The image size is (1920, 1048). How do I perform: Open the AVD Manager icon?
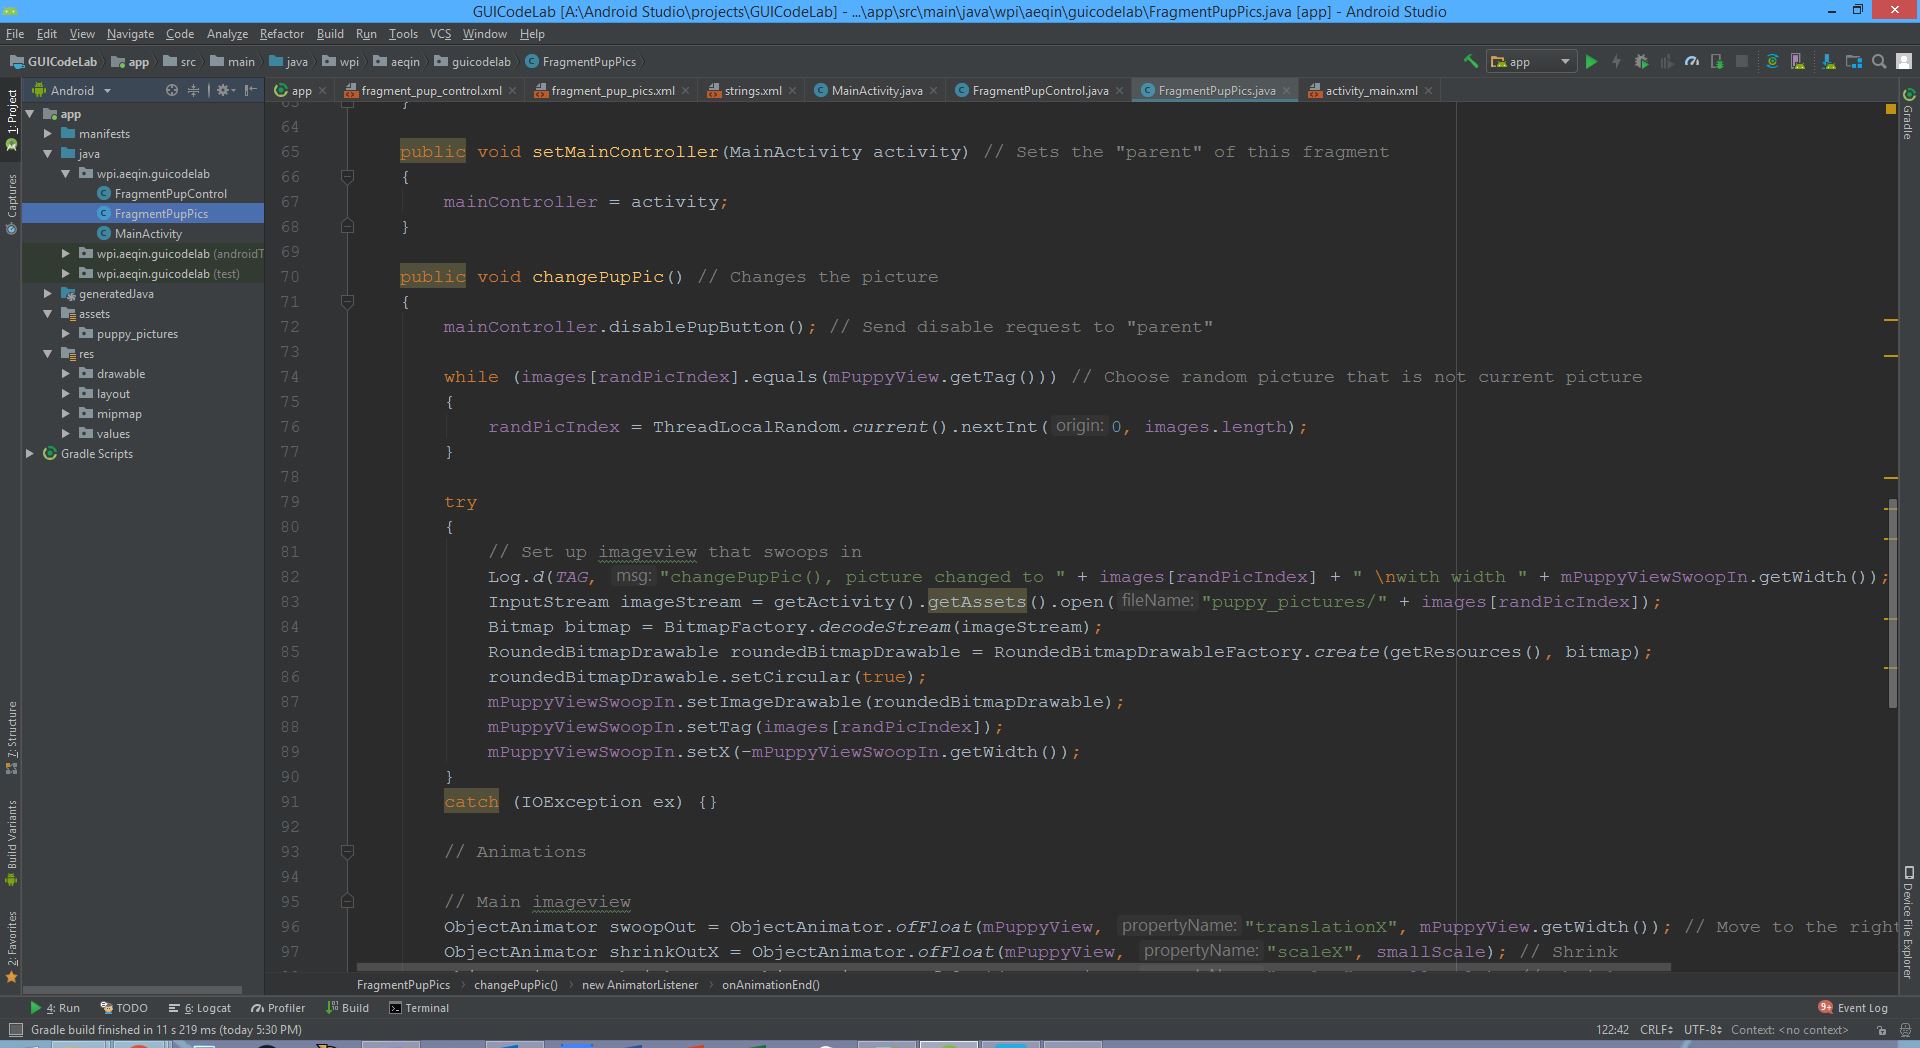point(1798,62)
